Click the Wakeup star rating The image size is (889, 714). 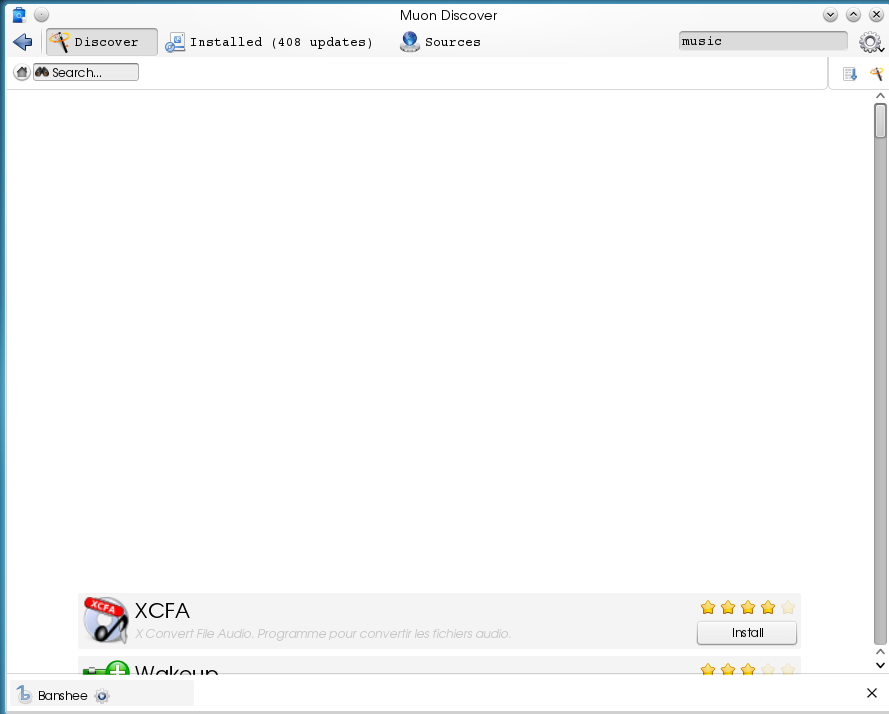tap(747, 669)
